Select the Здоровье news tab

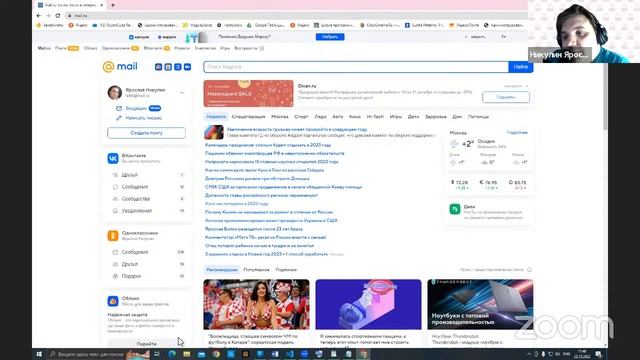436,117
